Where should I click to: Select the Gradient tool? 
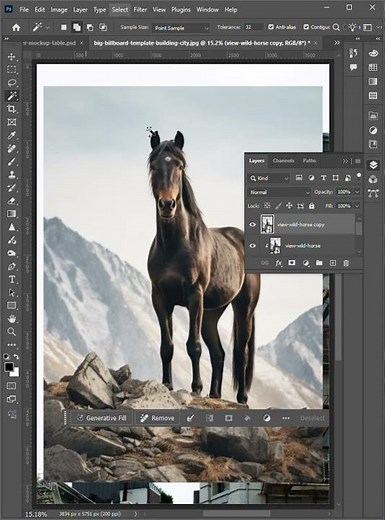coord(12,214)
